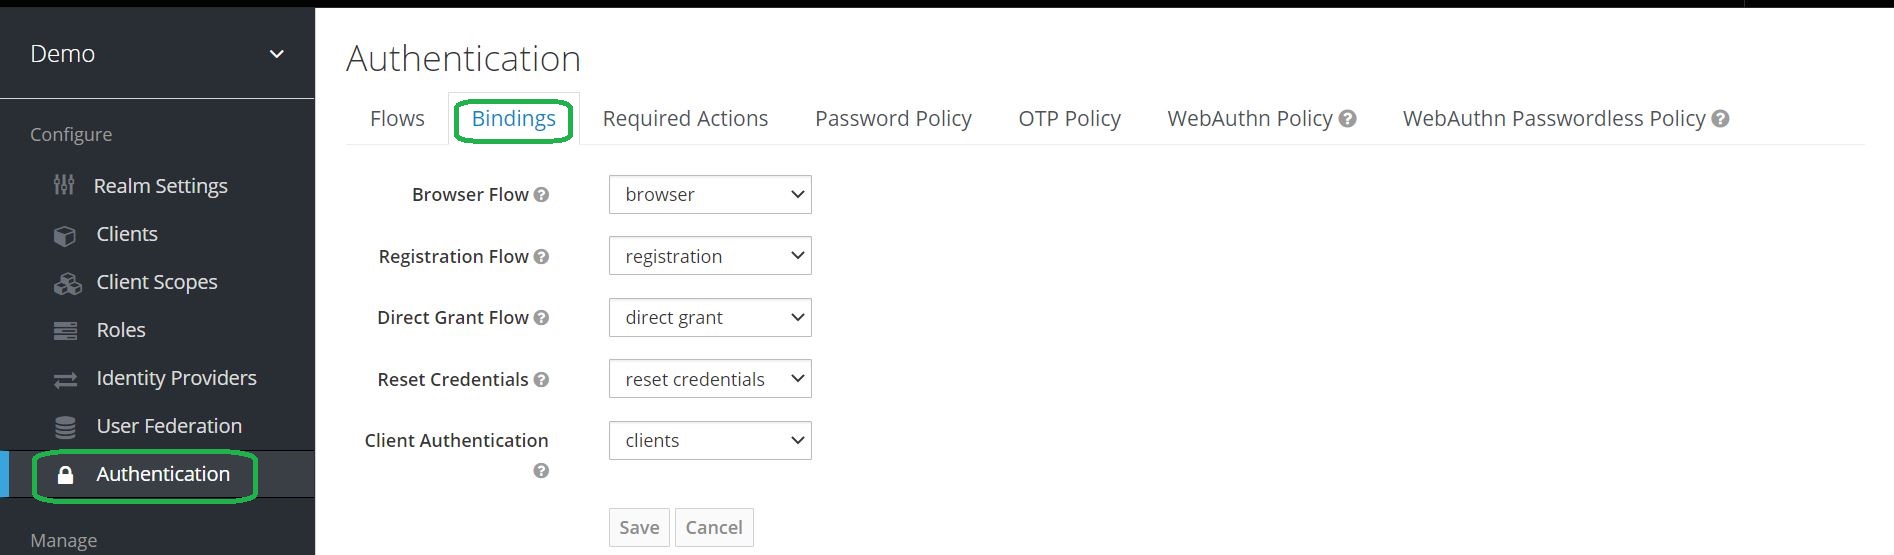Click the User Federation database icon
Image resolution: width=1894 pixels, height=555 pixels.
[65, 427]
